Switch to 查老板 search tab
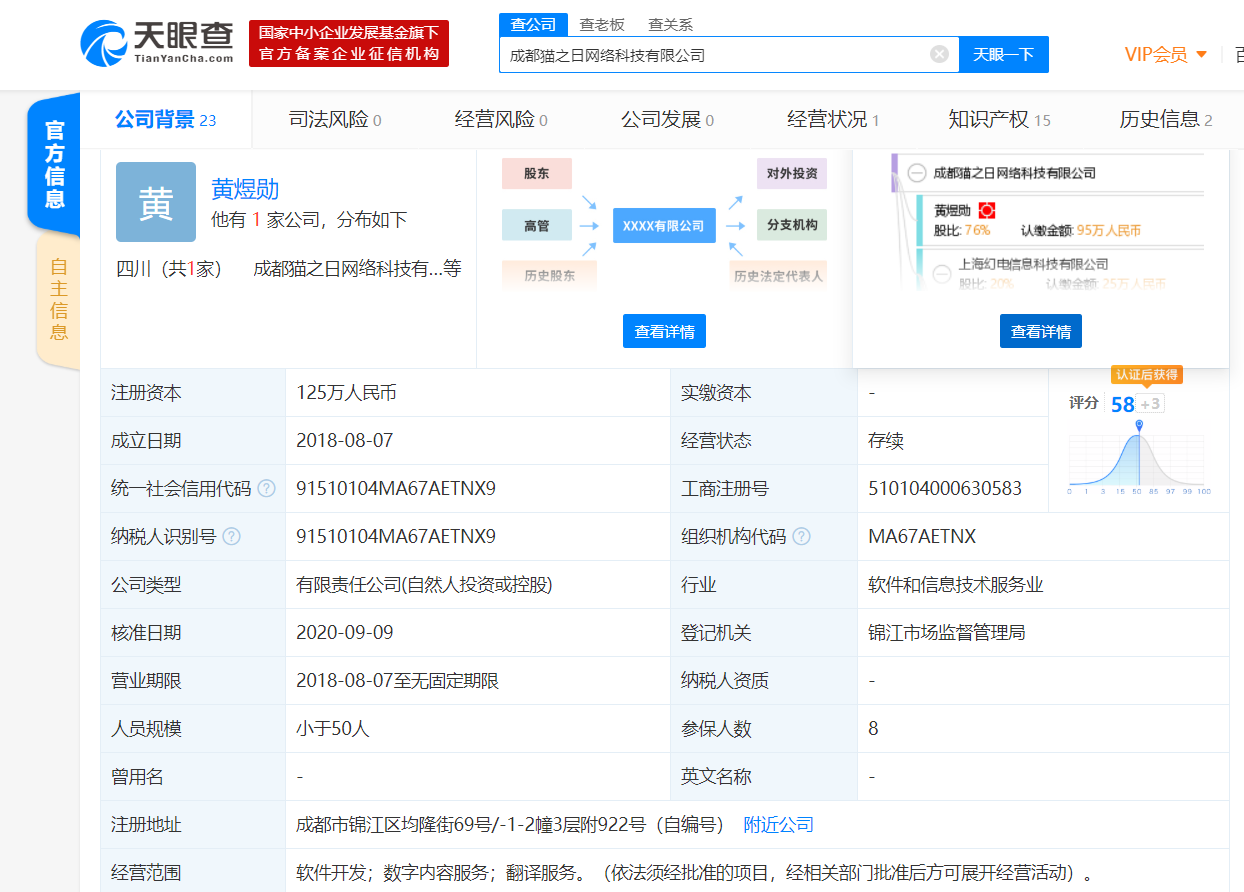 click(602, 25)
